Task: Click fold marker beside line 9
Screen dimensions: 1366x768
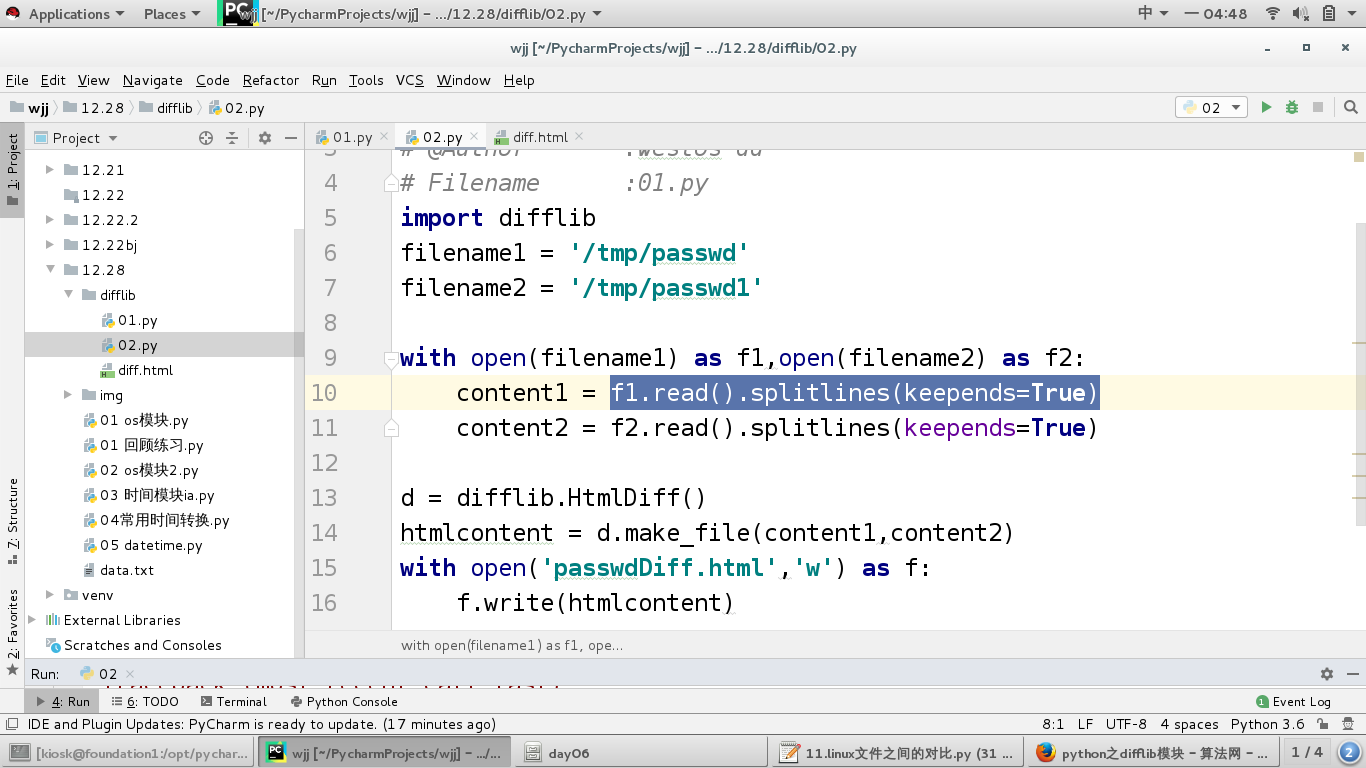Action: pos(391,358)
